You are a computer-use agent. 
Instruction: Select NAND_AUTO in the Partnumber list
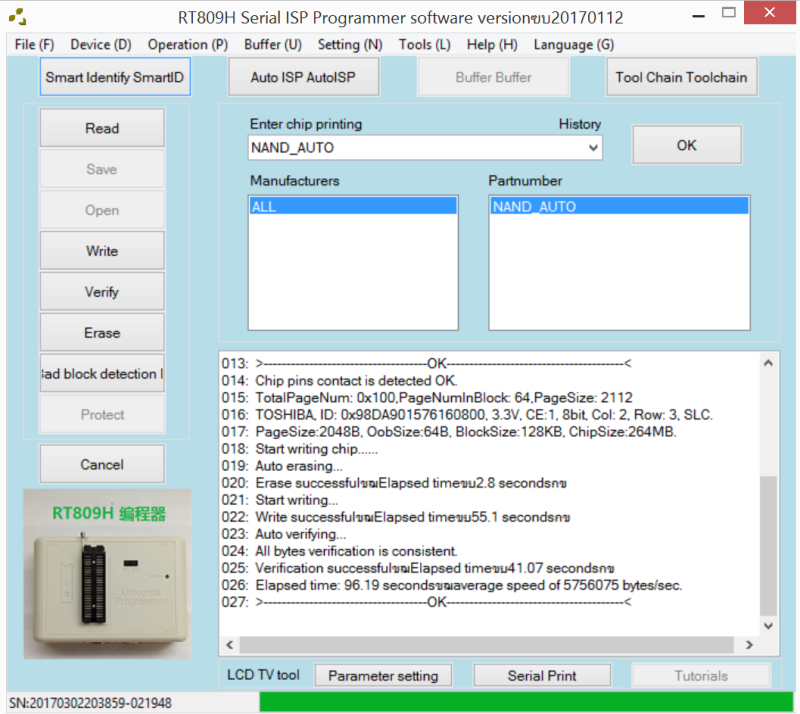pyautogui.click(x=618, y=205)
